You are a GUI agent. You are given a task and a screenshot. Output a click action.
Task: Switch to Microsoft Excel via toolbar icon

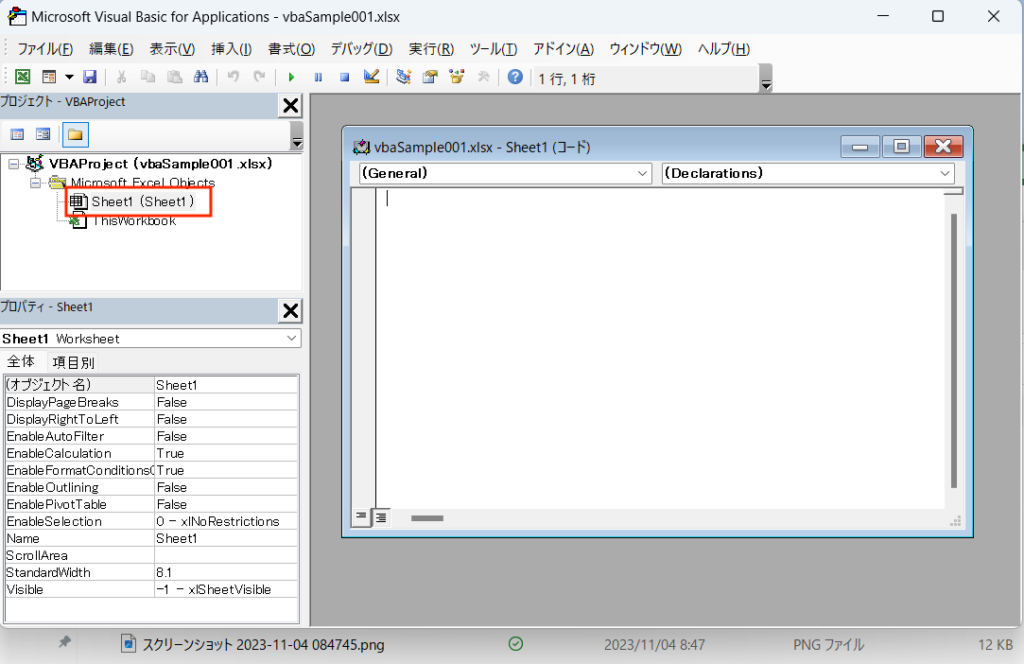[x=23, y=77]
